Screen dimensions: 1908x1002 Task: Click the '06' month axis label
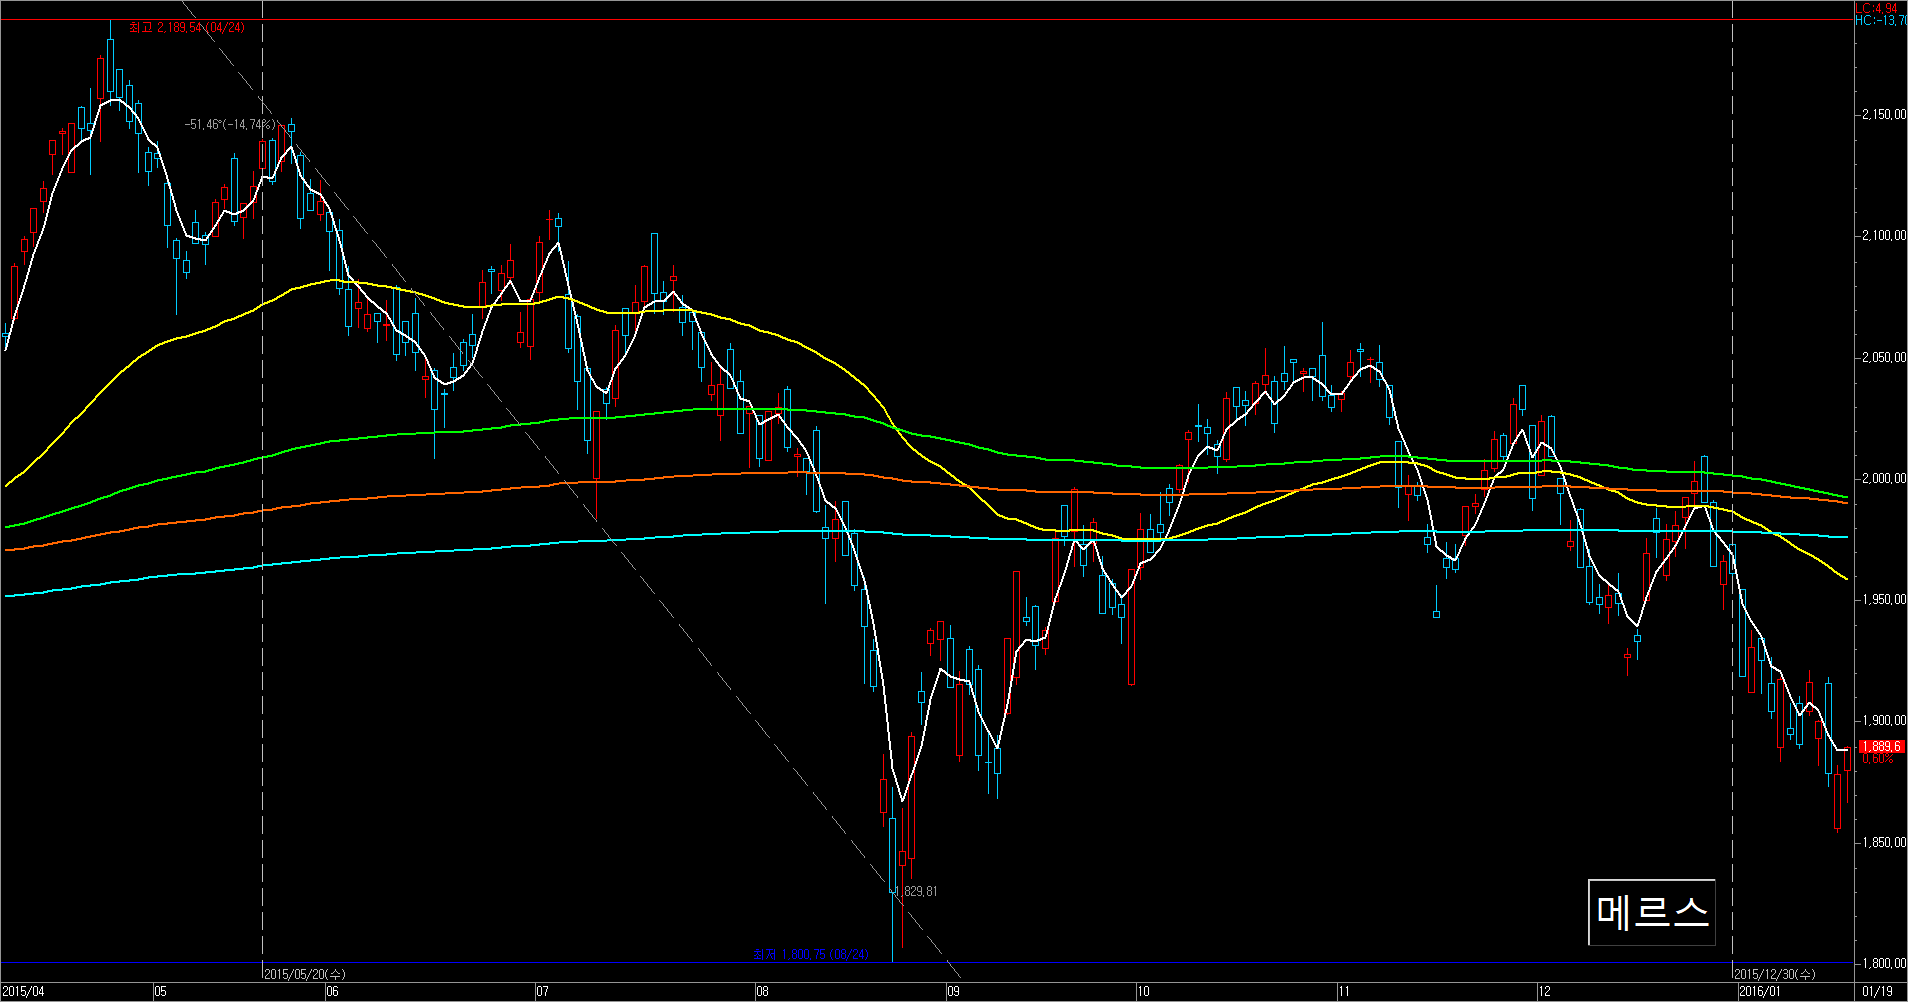[333, 992]
